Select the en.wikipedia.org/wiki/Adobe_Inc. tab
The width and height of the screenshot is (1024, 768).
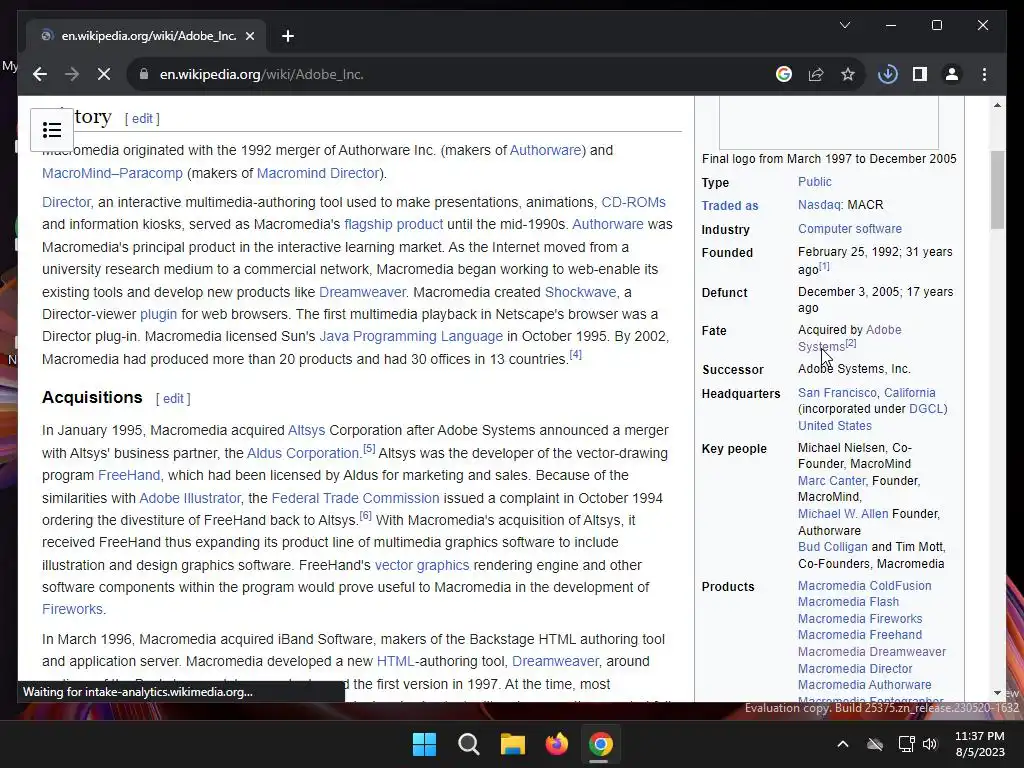coord(146,36)
